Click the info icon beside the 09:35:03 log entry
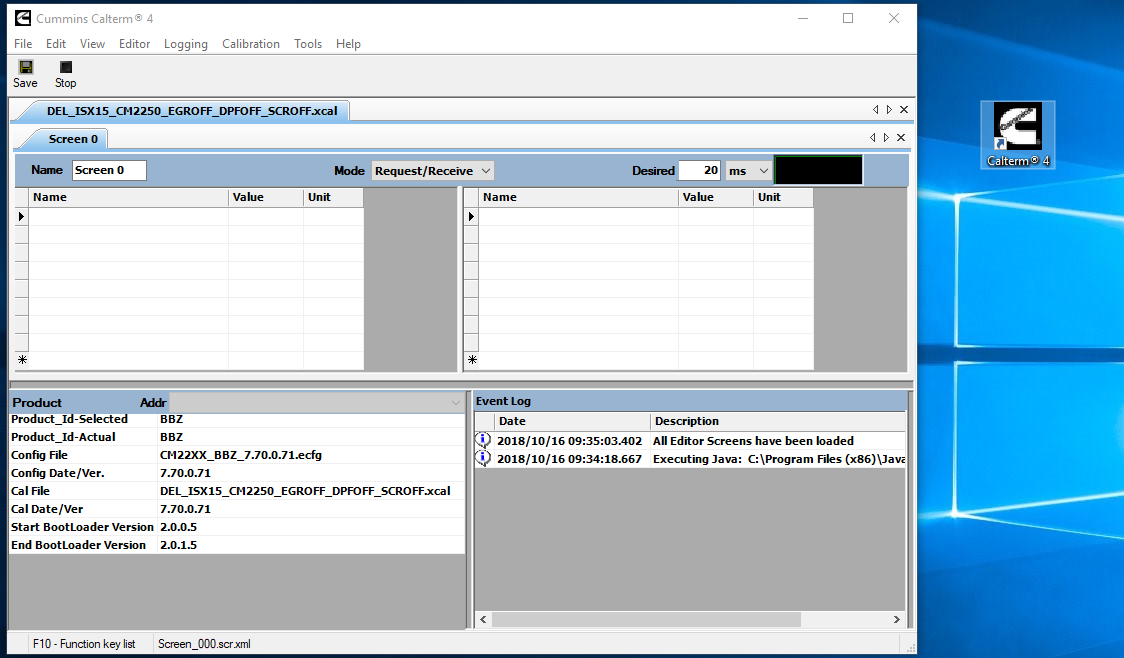 click(482, 440)
